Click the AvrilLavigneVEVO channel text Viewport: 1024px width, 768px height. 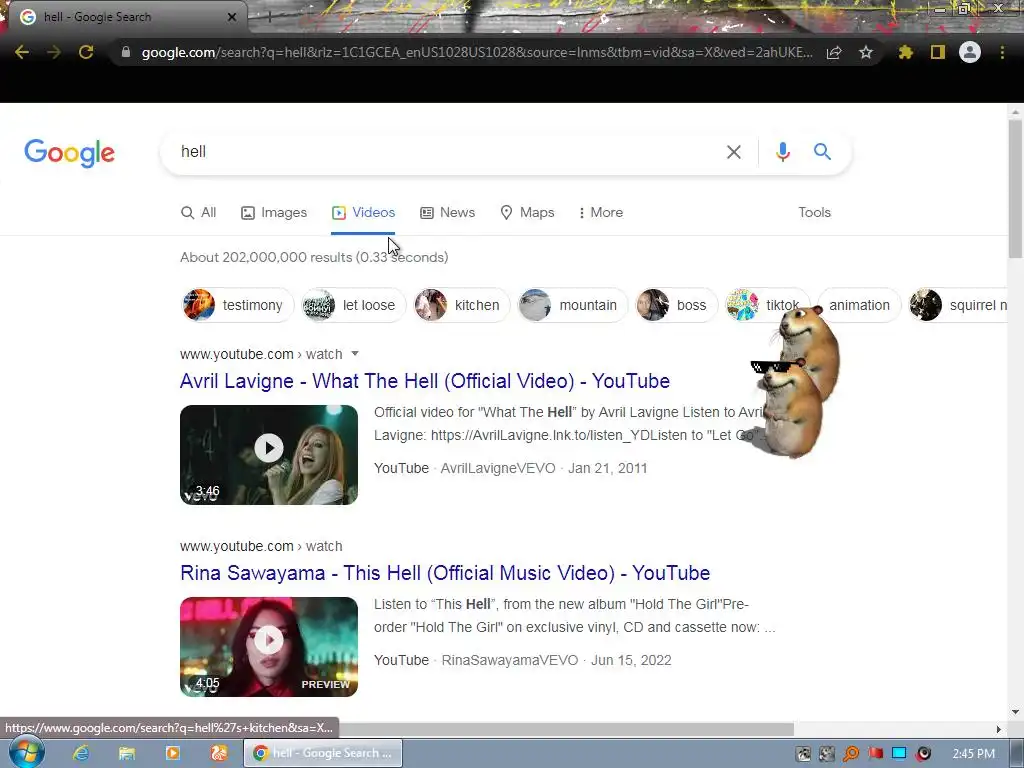click(498, 468)
